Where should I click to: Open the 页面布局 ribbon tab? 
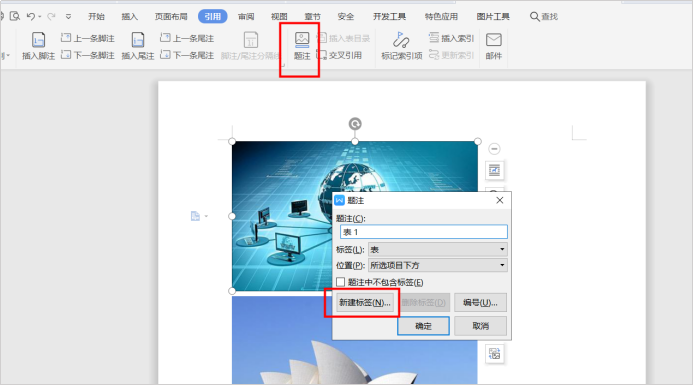(171, 17)
